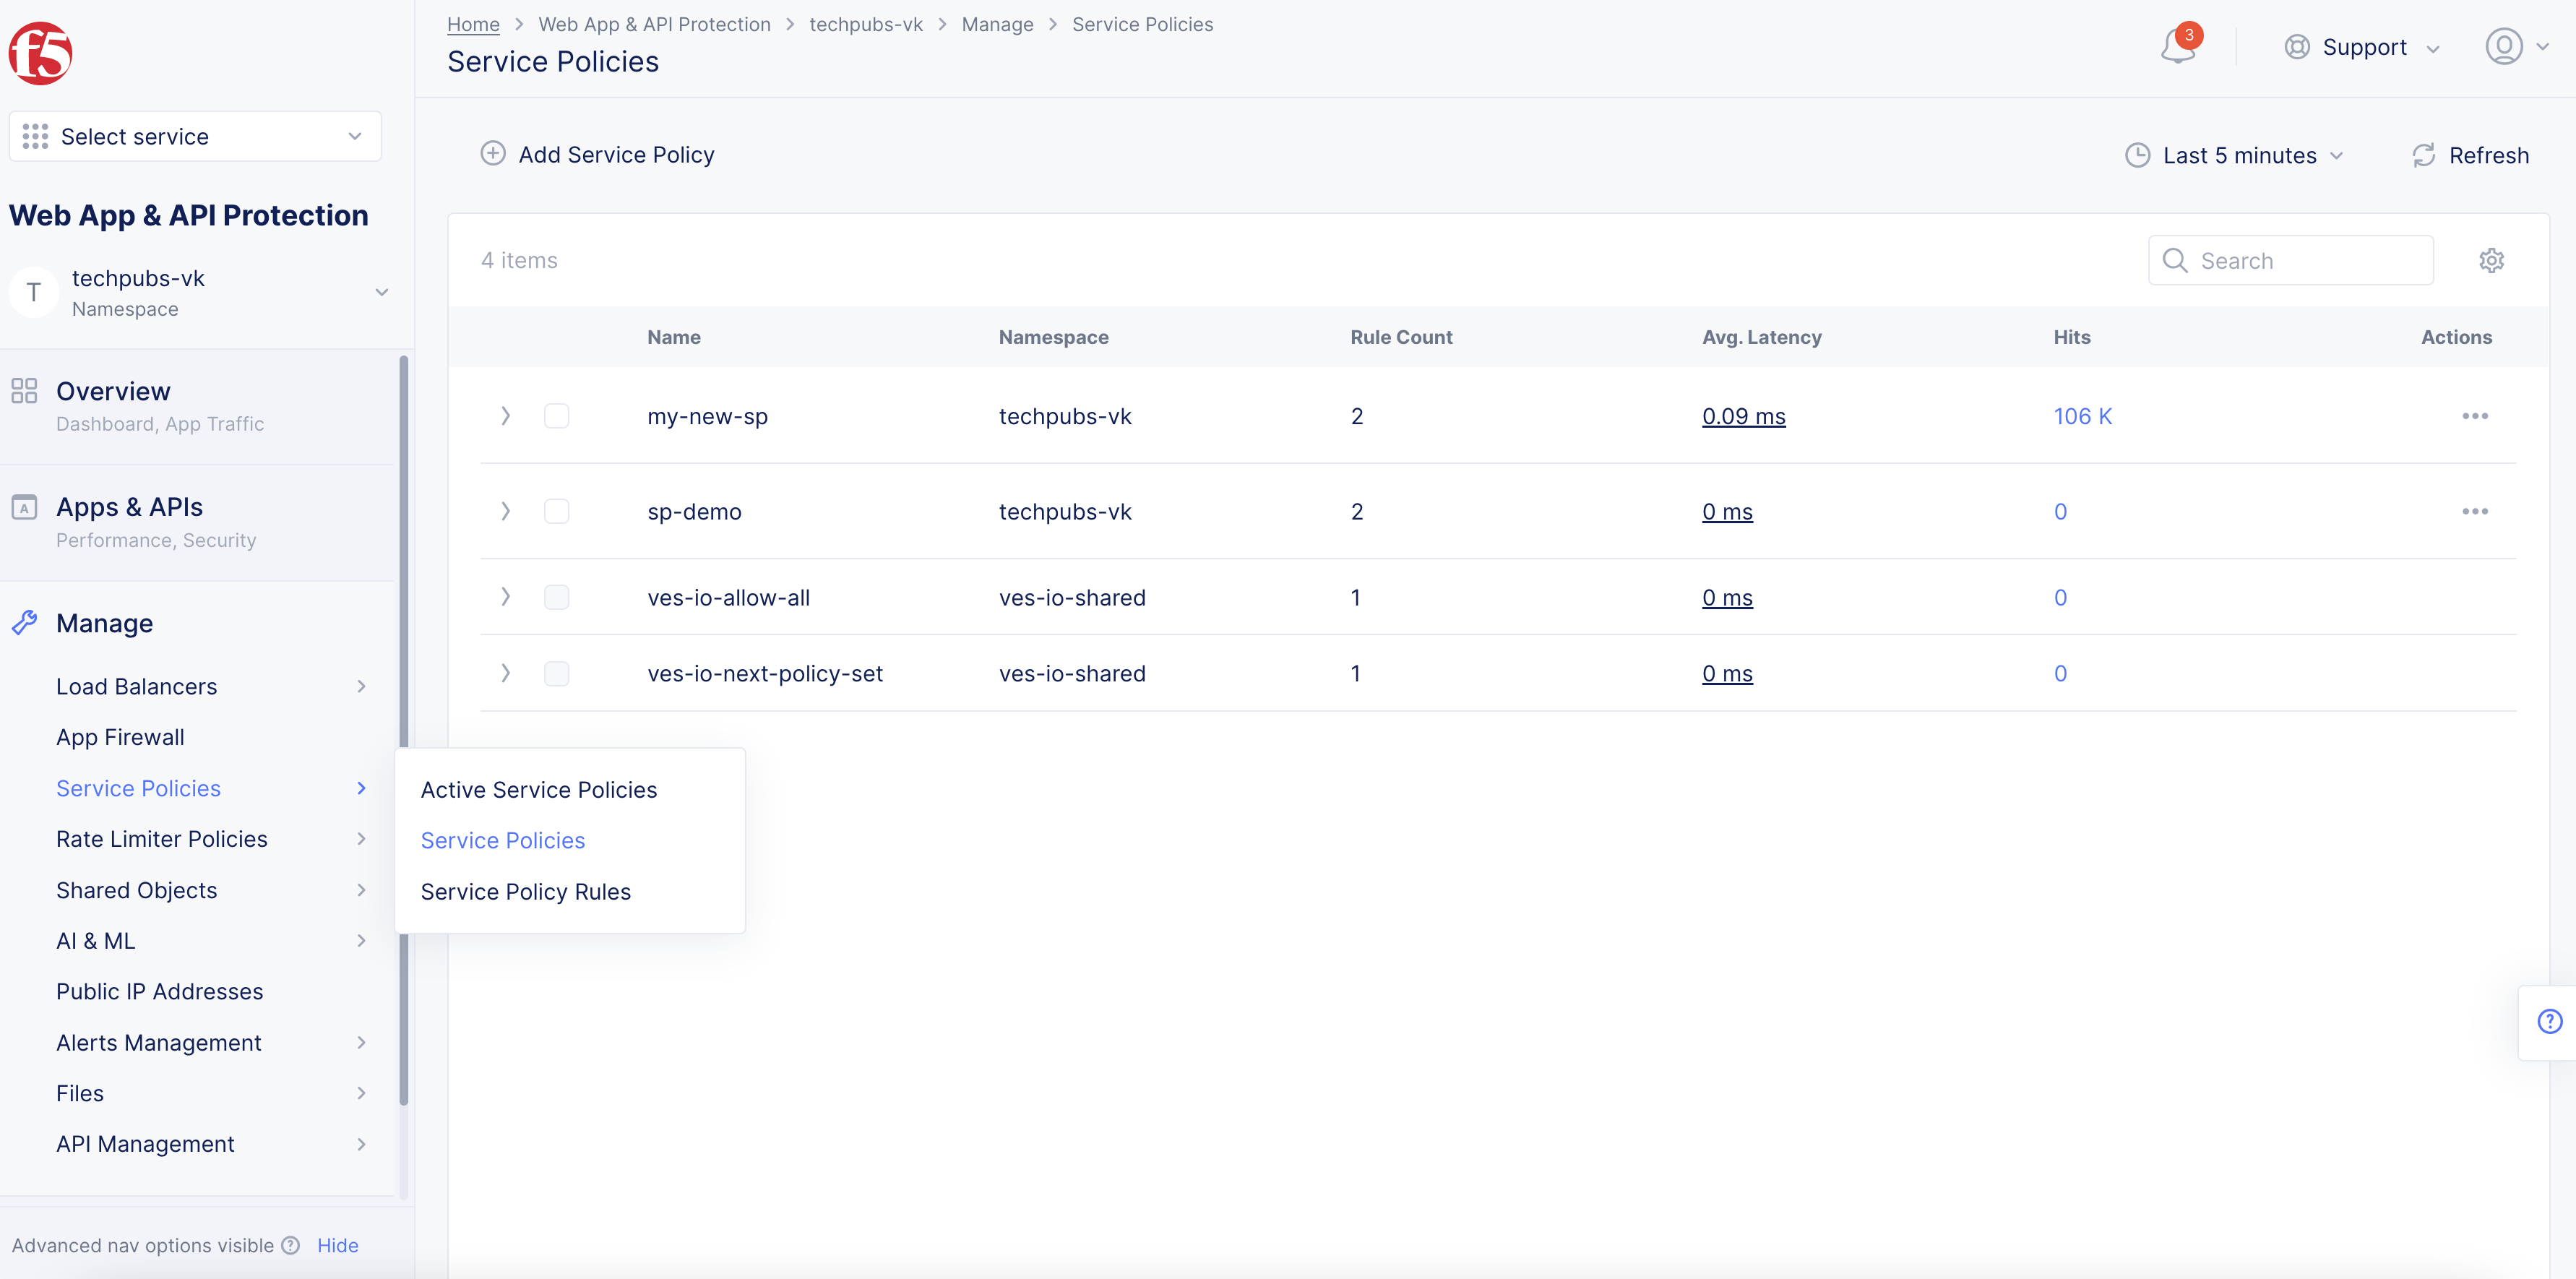Open actions menu for sp-demo row
Screen dimensions: 2576x1279
[2474, 511]
